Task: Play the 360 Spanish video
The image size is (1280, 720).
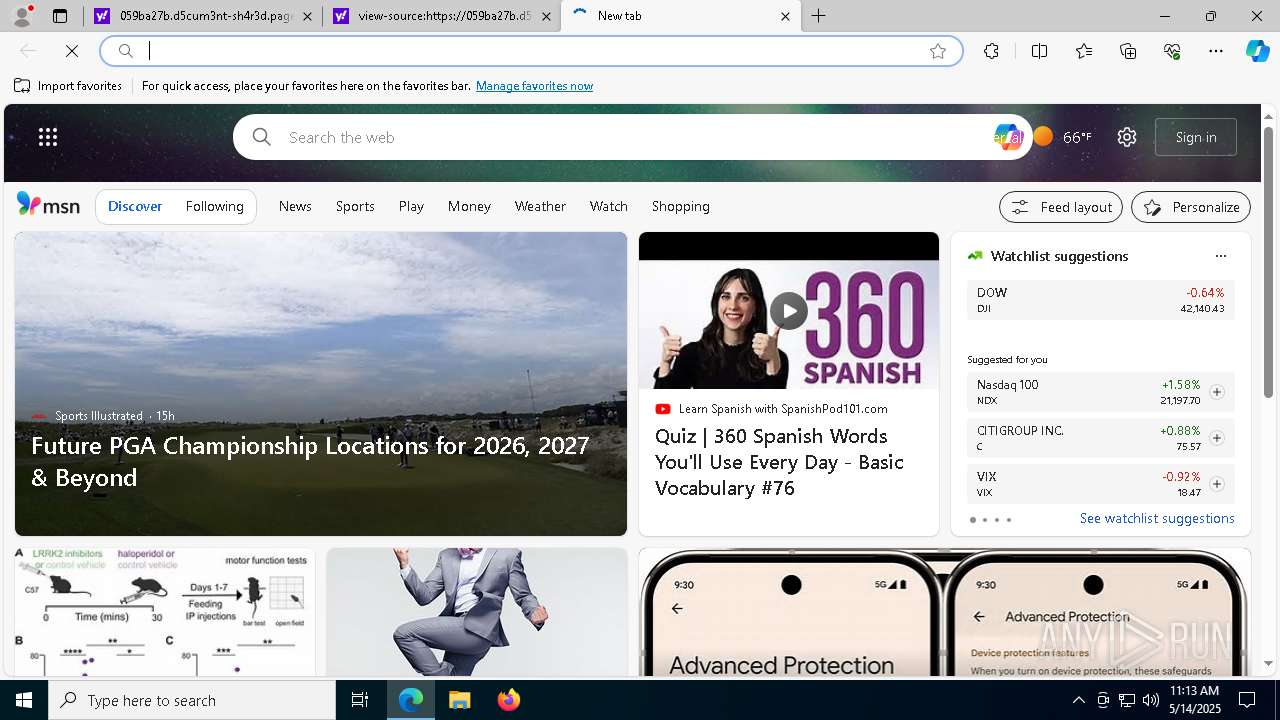Action: (789, 311)
